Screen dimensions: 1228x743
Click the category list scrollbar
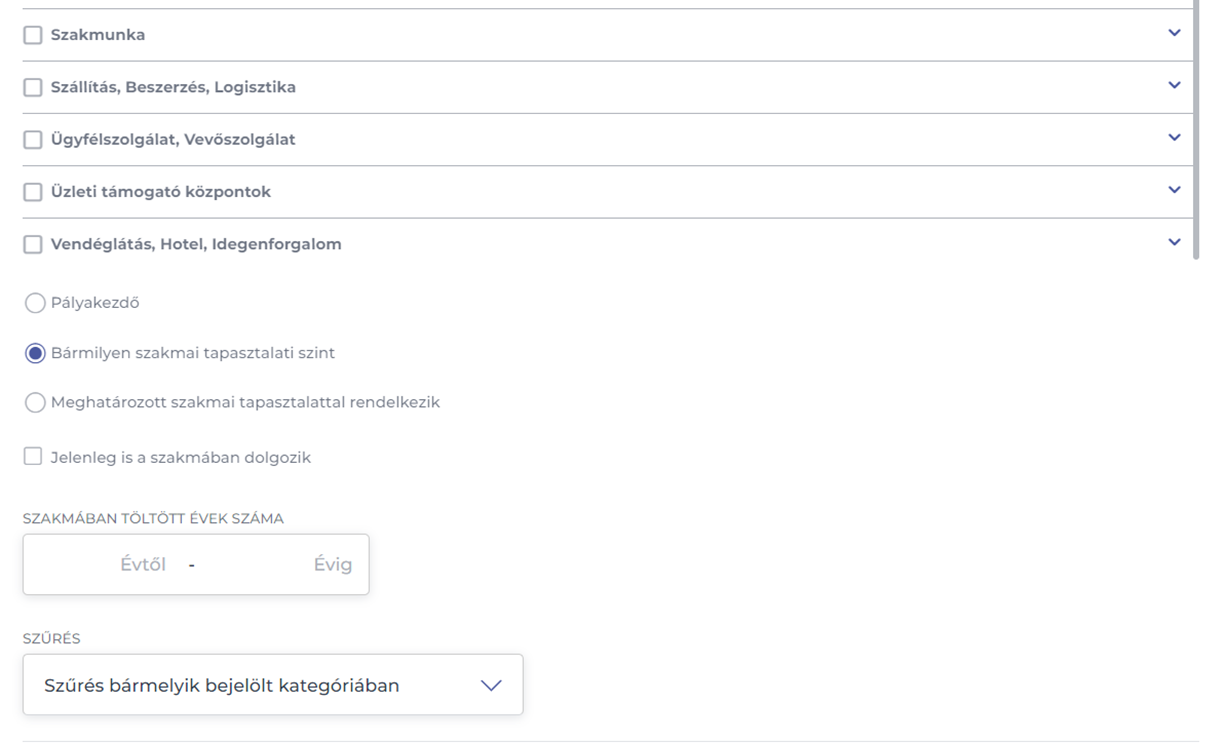click(1195, 130)
